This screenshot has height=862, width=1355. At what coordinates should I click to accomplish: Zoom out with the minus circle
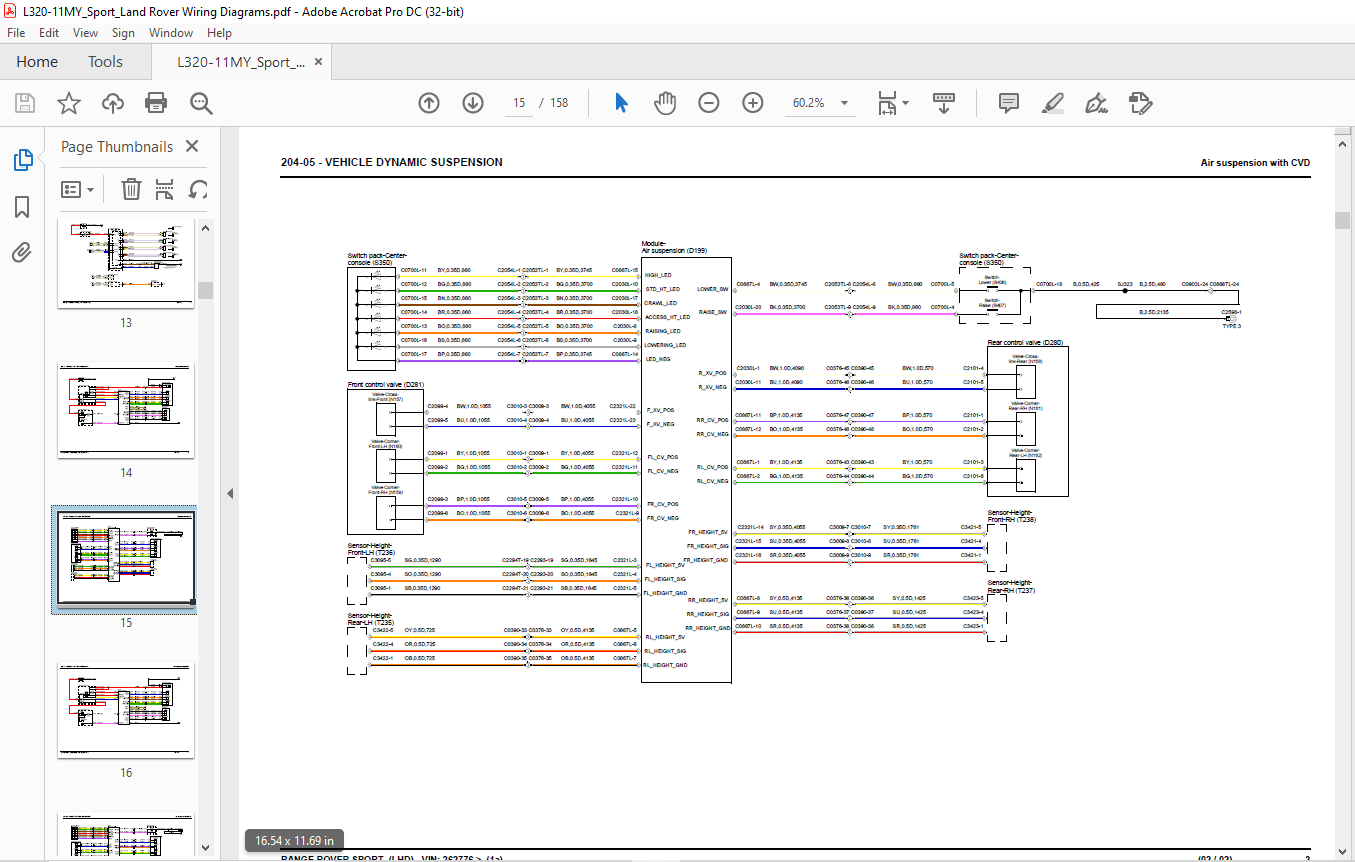tap(709, 103)
